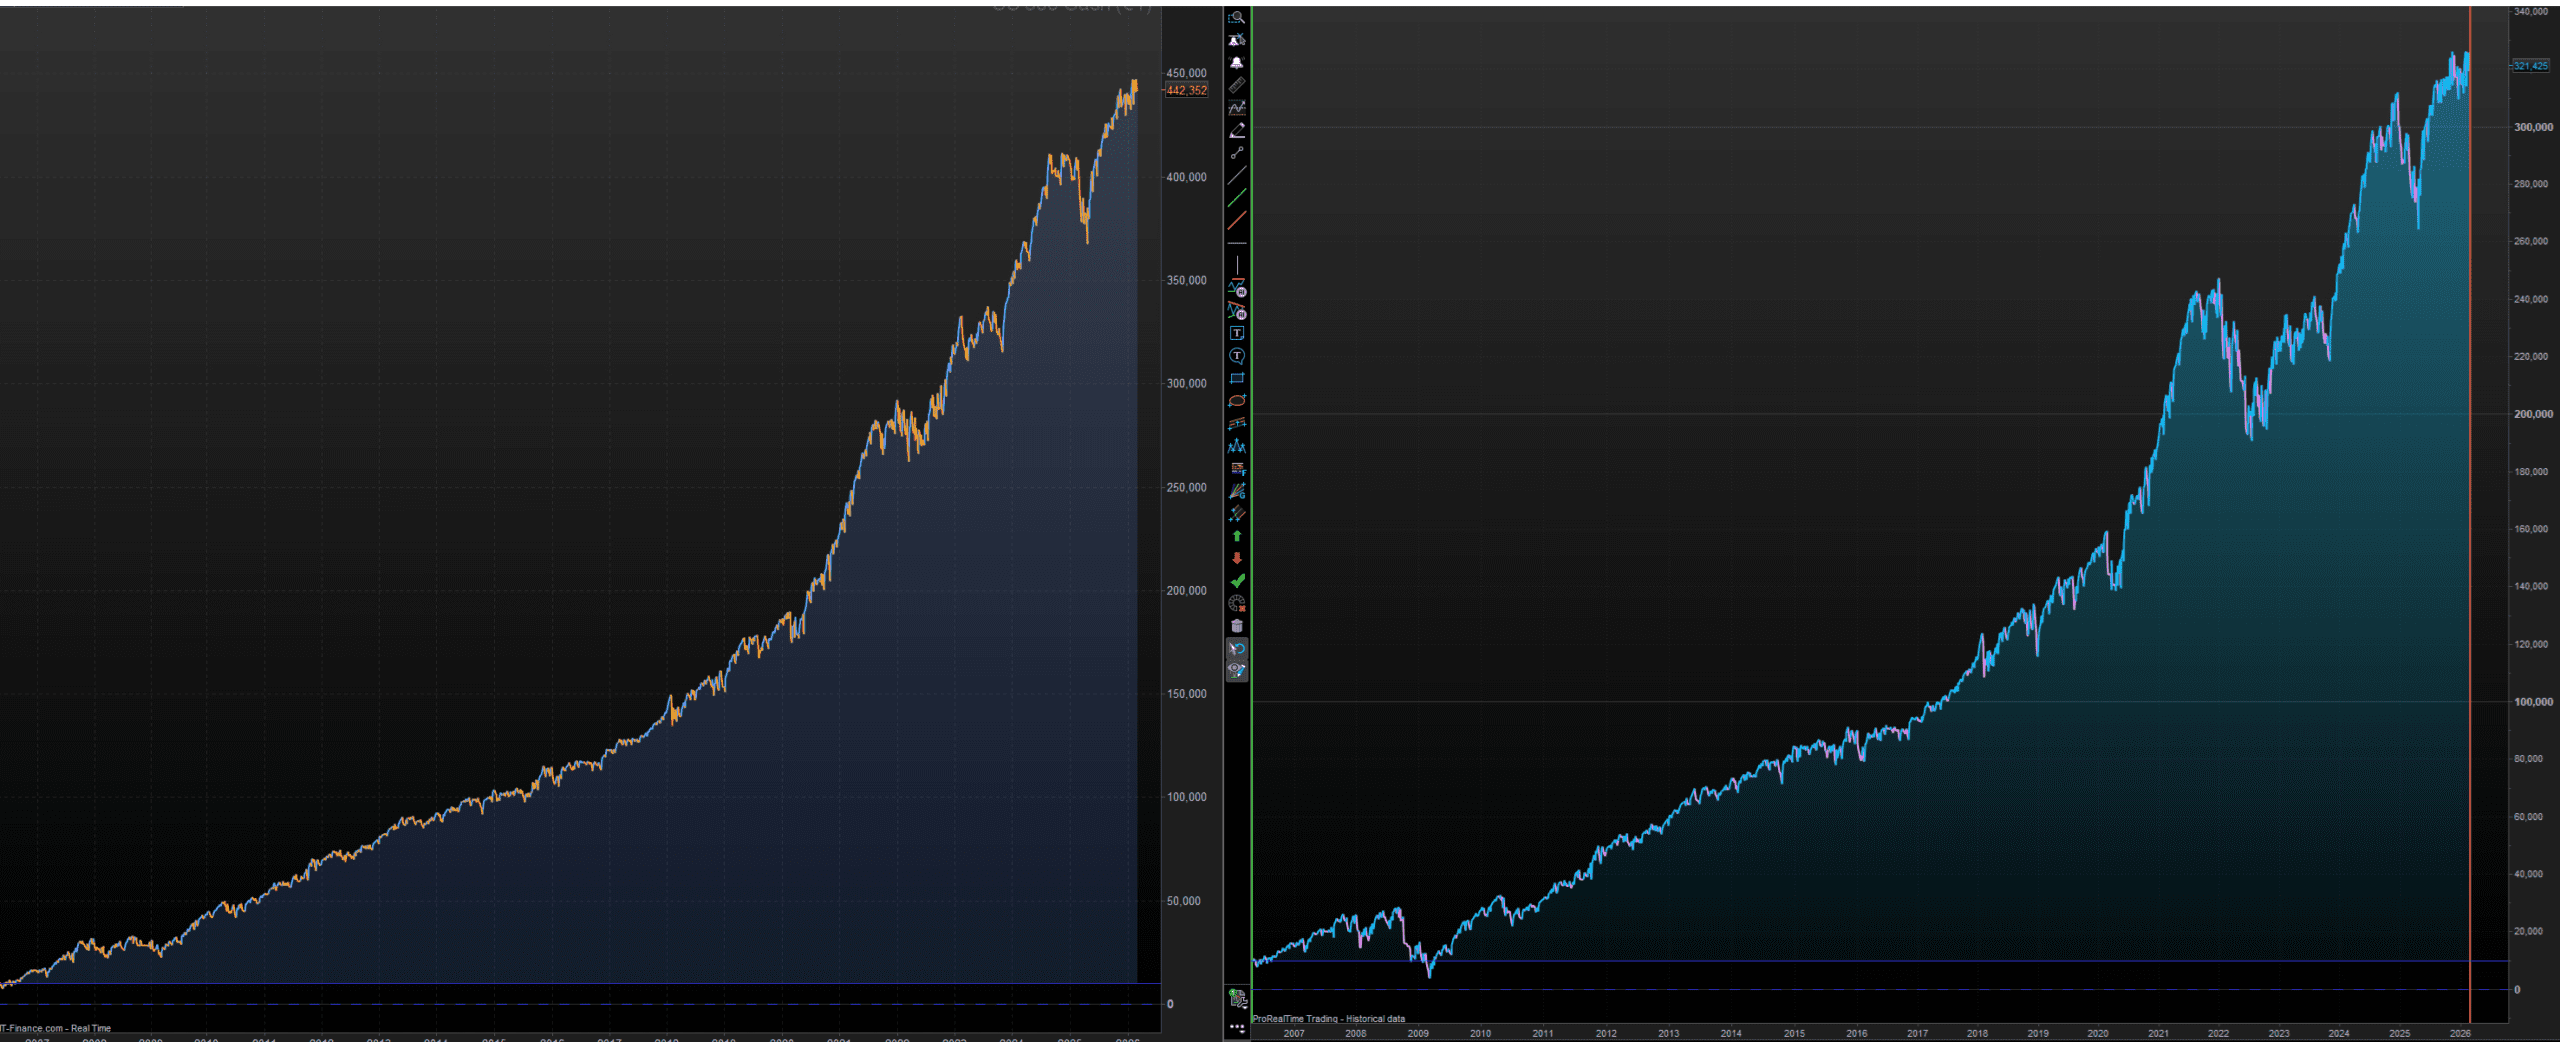This screenshot has width=2560, height=1042.
Task: Select the square text box tool
Action: 1237,333
